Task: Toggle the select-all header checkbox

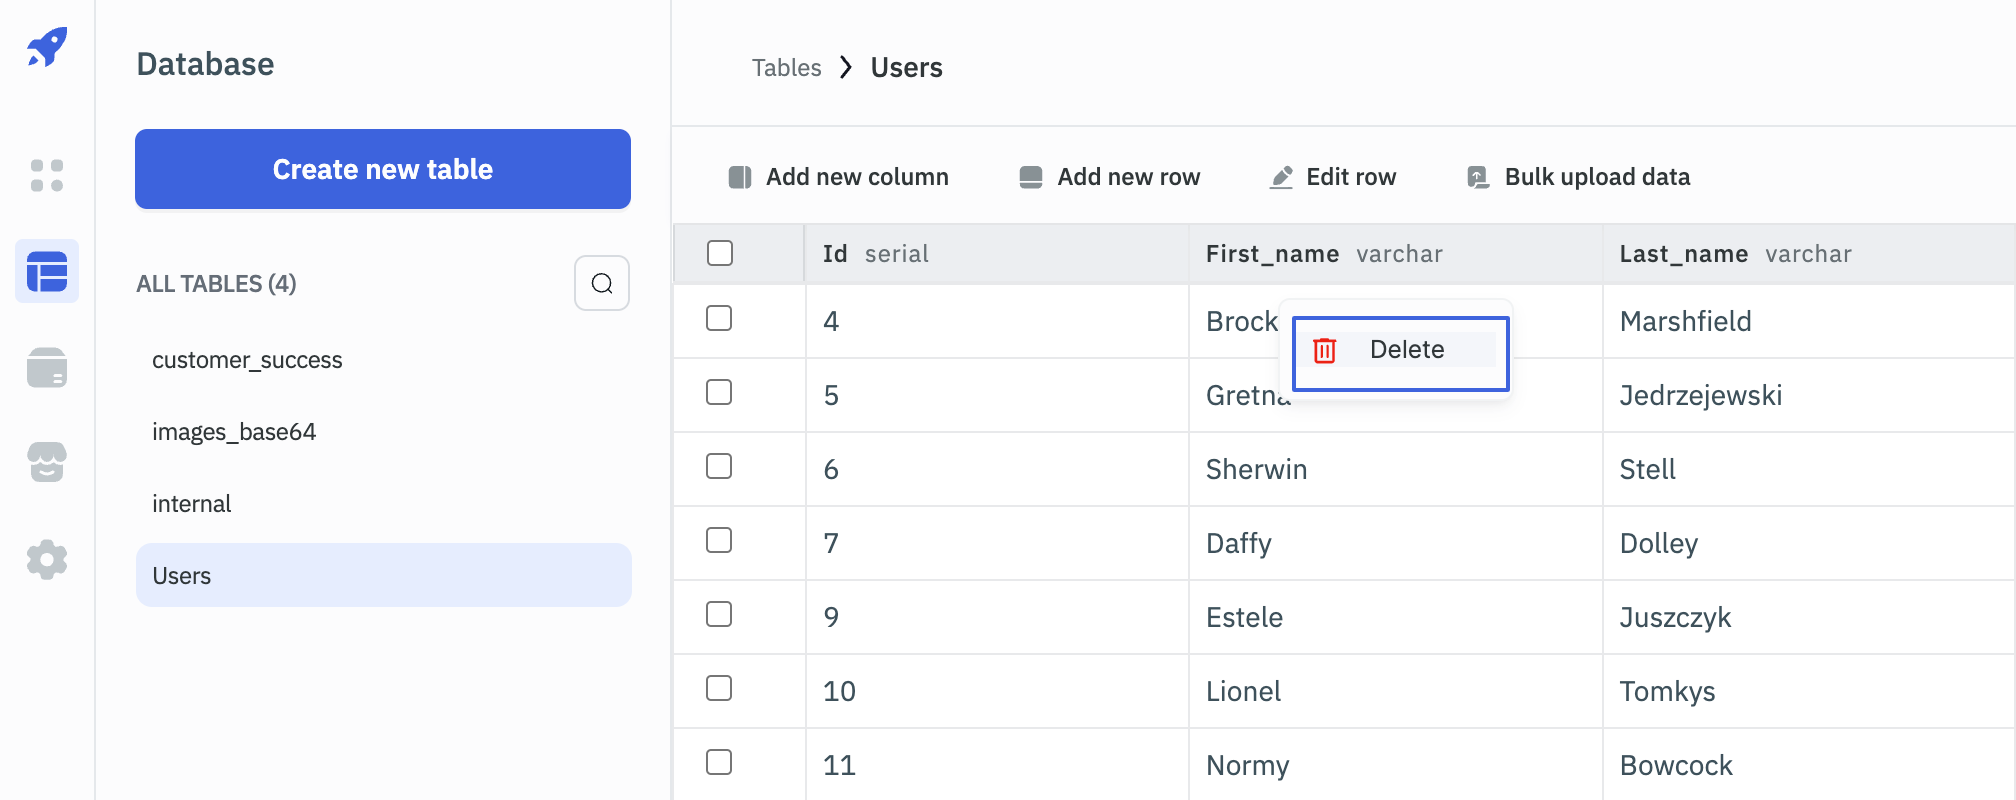Action: coord(720,253)
